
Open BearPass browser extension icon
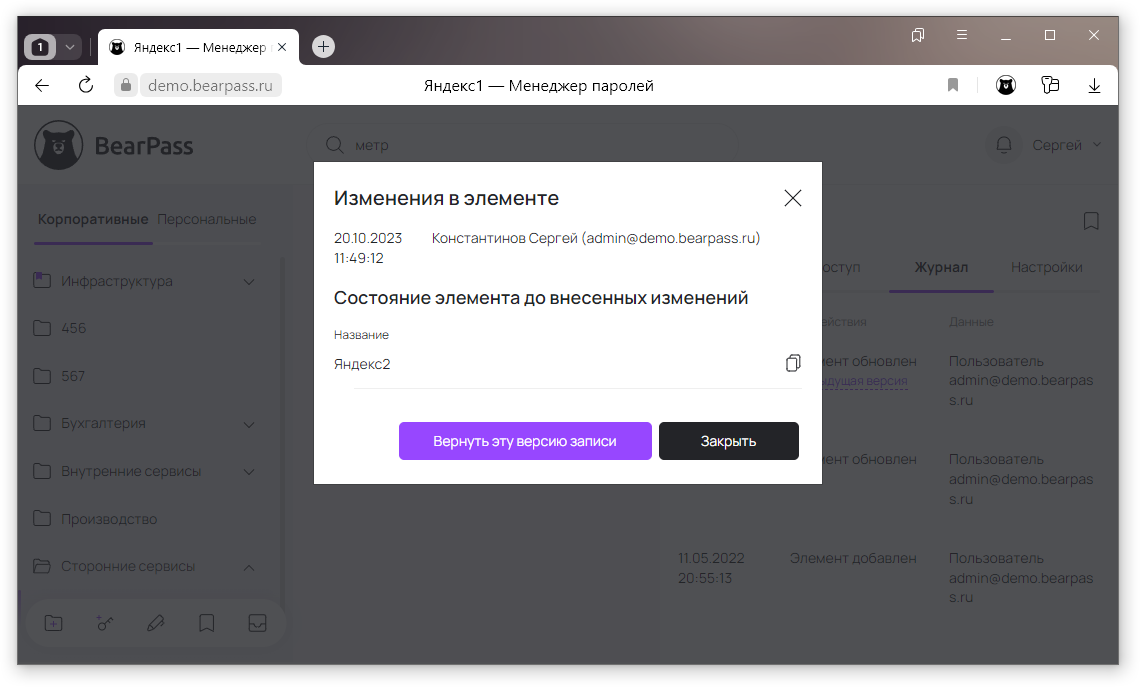(x=1006, y=86)
